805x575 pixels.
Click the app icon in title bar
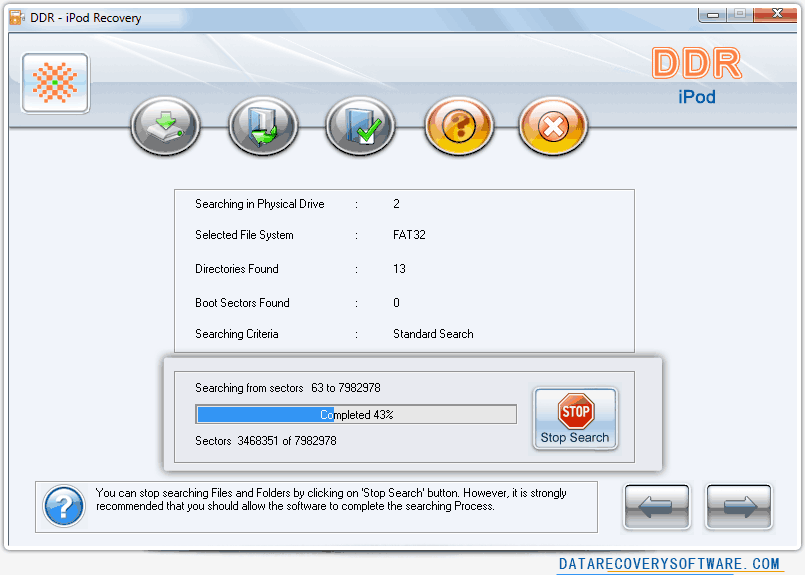[17, 17]
